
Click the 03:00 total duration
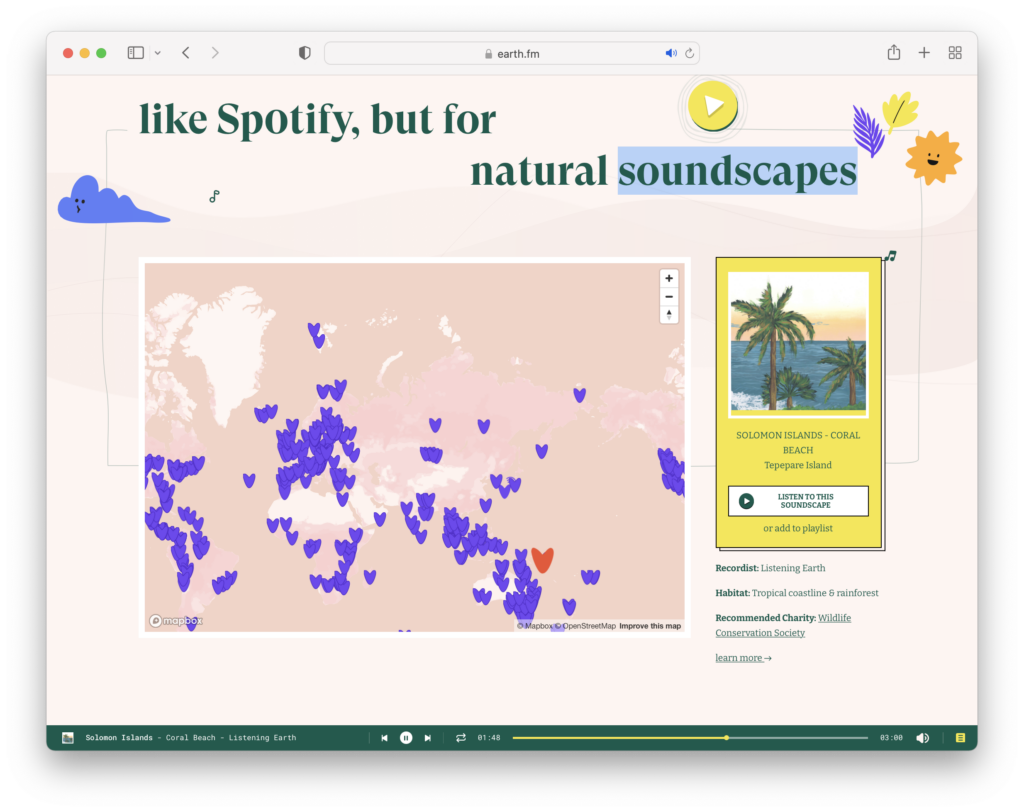point(891,738)
